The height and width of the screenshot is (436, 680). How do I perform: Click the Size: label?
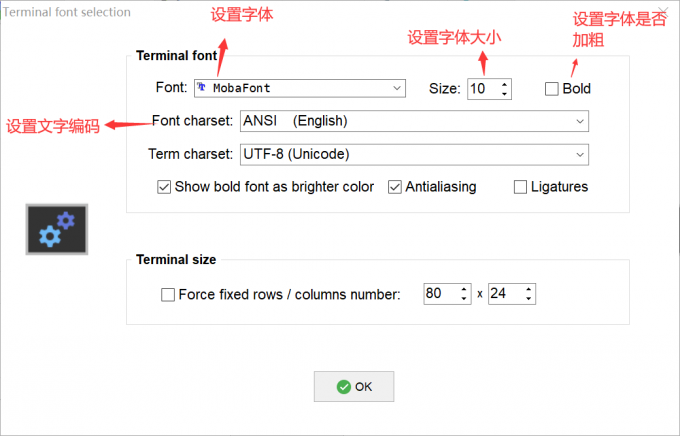coord(445,89)
